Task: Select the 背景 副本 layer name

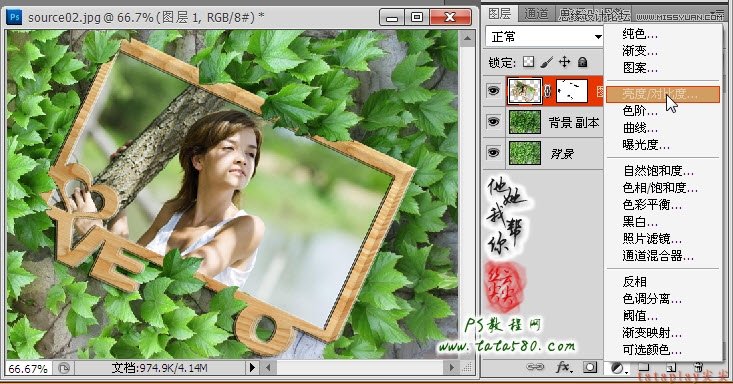Action: point(574,123)
